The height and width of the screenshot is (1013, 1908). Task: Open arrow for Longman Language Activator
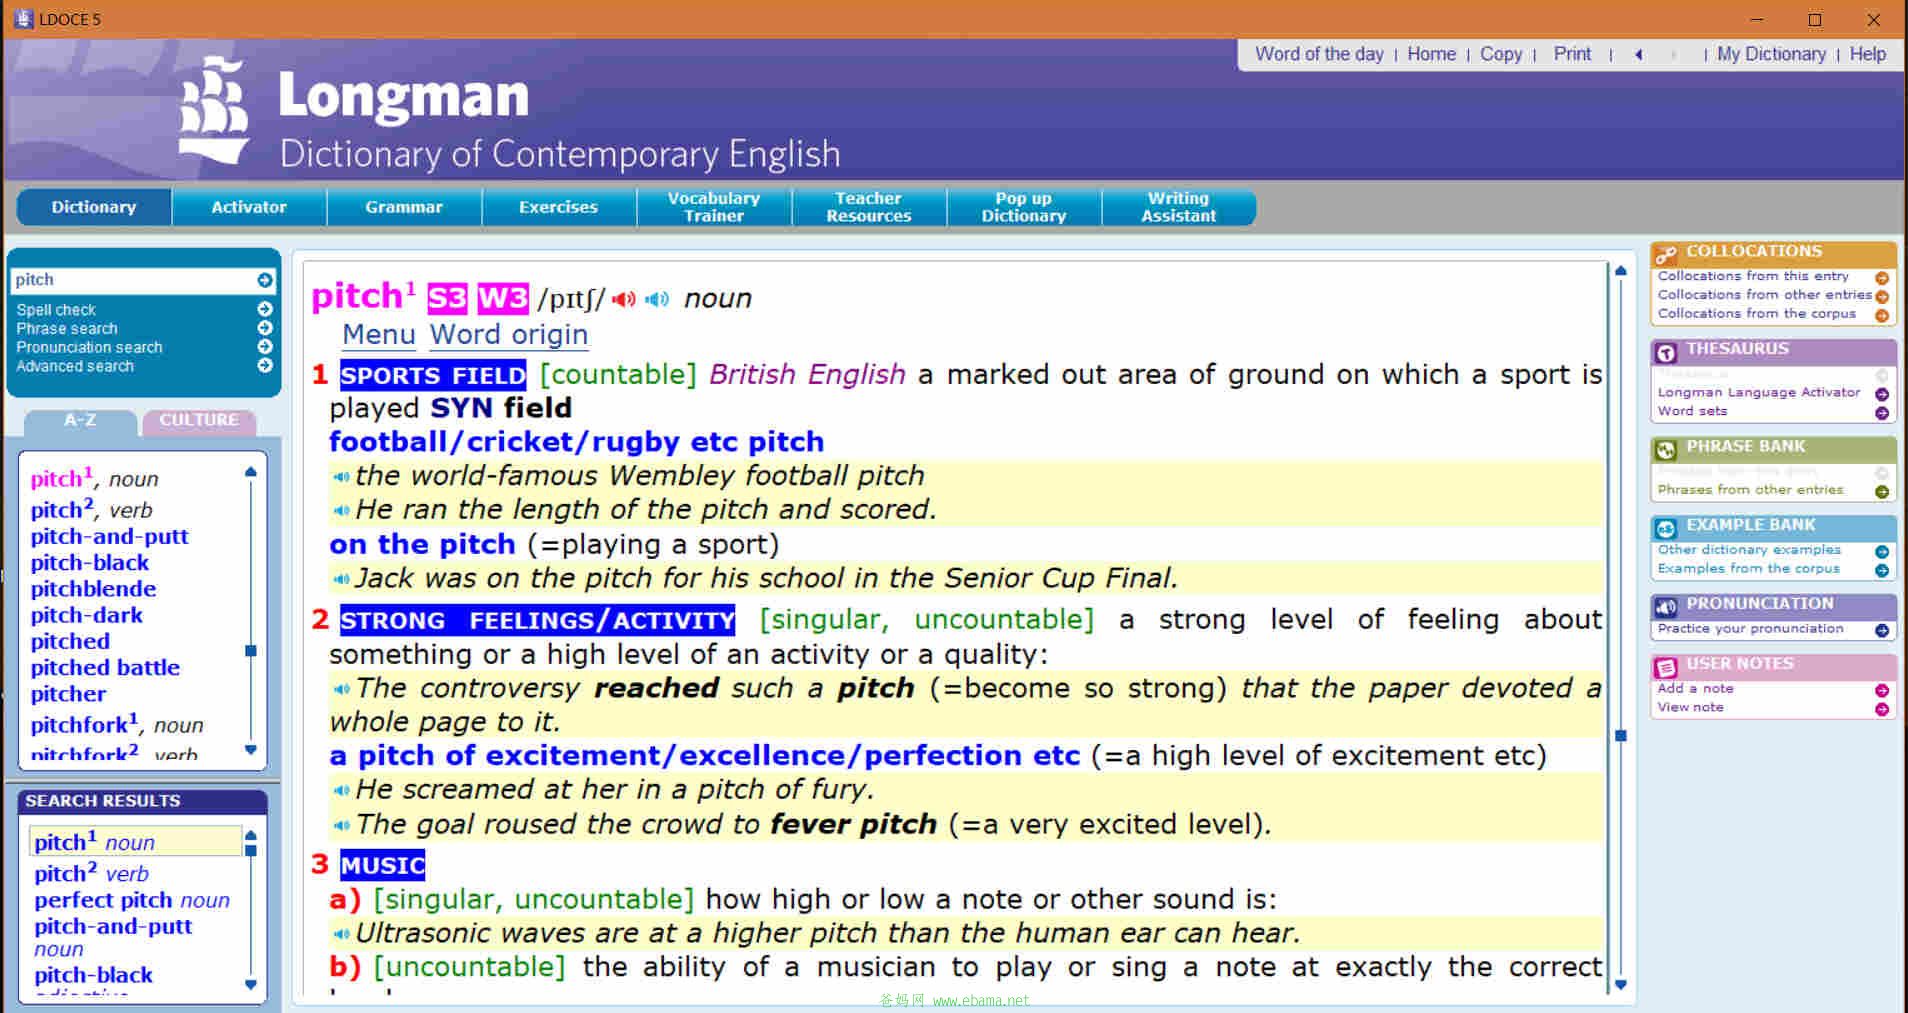[x=1882, y=394]
